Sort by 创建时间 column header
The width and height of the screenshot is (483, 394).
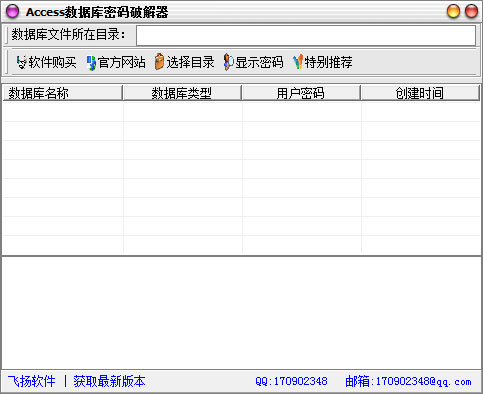[420, 93]
